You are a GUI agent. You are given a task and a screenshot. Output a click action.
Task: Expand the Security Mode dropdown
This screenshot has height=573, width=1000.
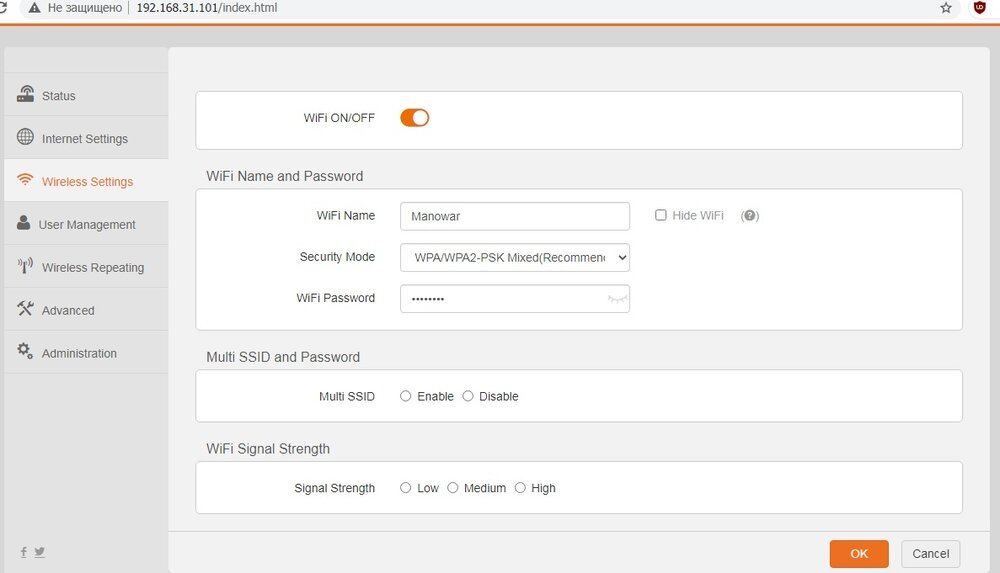pos(515,257)
